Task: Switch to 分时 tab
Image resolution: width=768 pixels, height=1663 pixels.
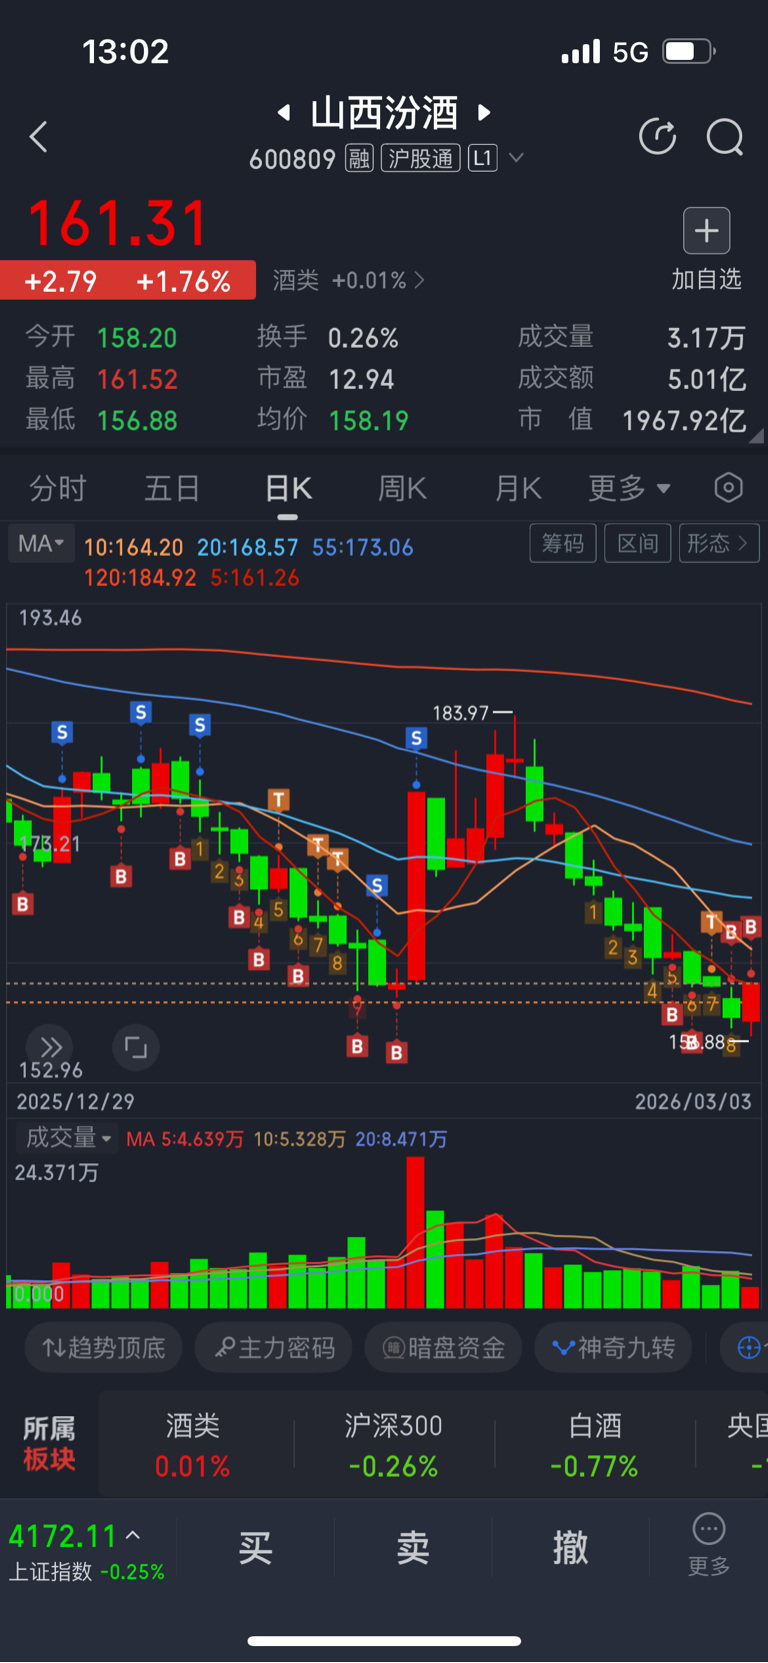Action: tap(58, 488)
